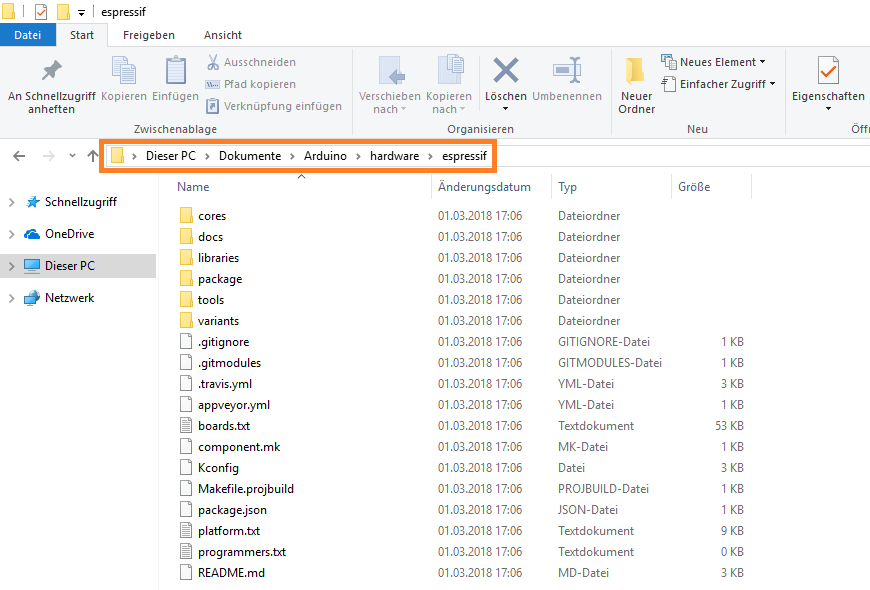
Task: Expand the Netzwerk tree node
Action: coord(12,299)
